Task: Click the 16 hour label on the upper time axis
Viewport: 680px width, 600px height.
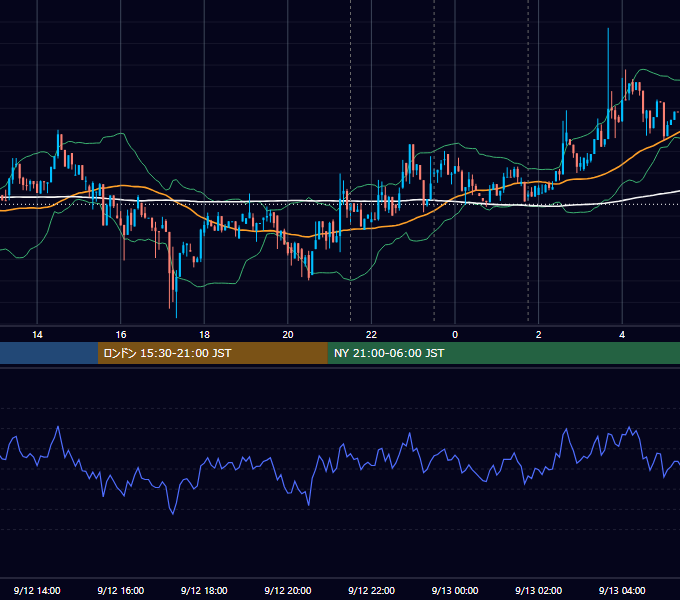Action: coord(121,335)
